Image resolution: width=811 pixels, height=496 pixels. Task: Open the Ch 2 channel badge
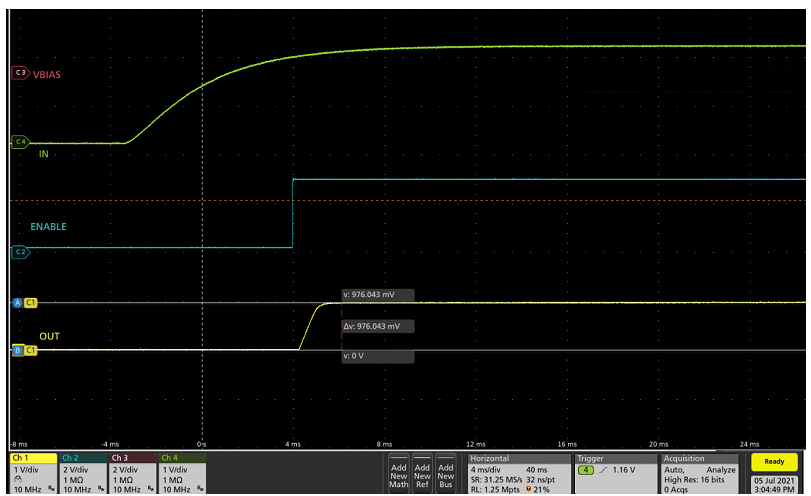[x=83, y=473]
